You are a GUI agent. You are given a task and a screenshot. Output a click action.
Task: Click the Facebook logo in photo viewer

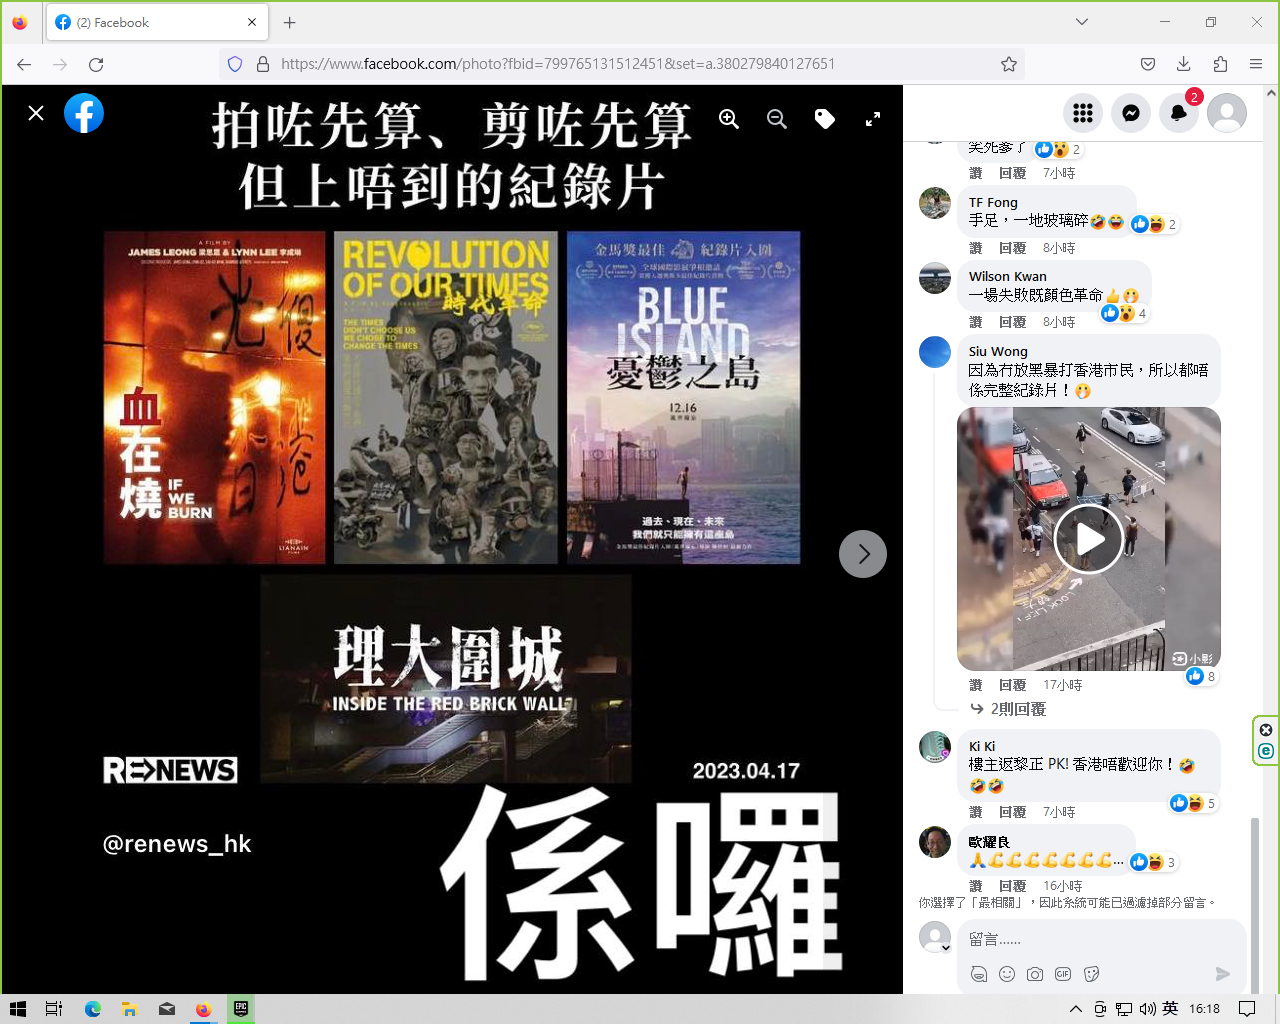(x=84, y=113)
